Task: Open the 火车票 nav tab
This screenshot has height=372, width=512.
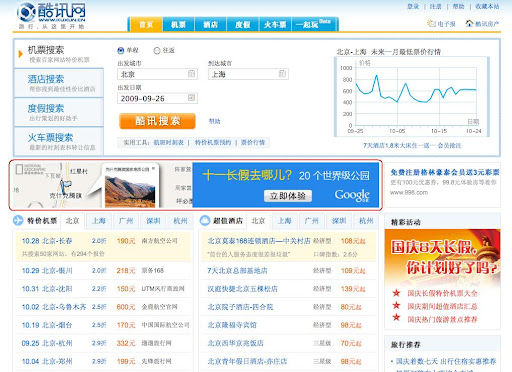Action: 275,24
